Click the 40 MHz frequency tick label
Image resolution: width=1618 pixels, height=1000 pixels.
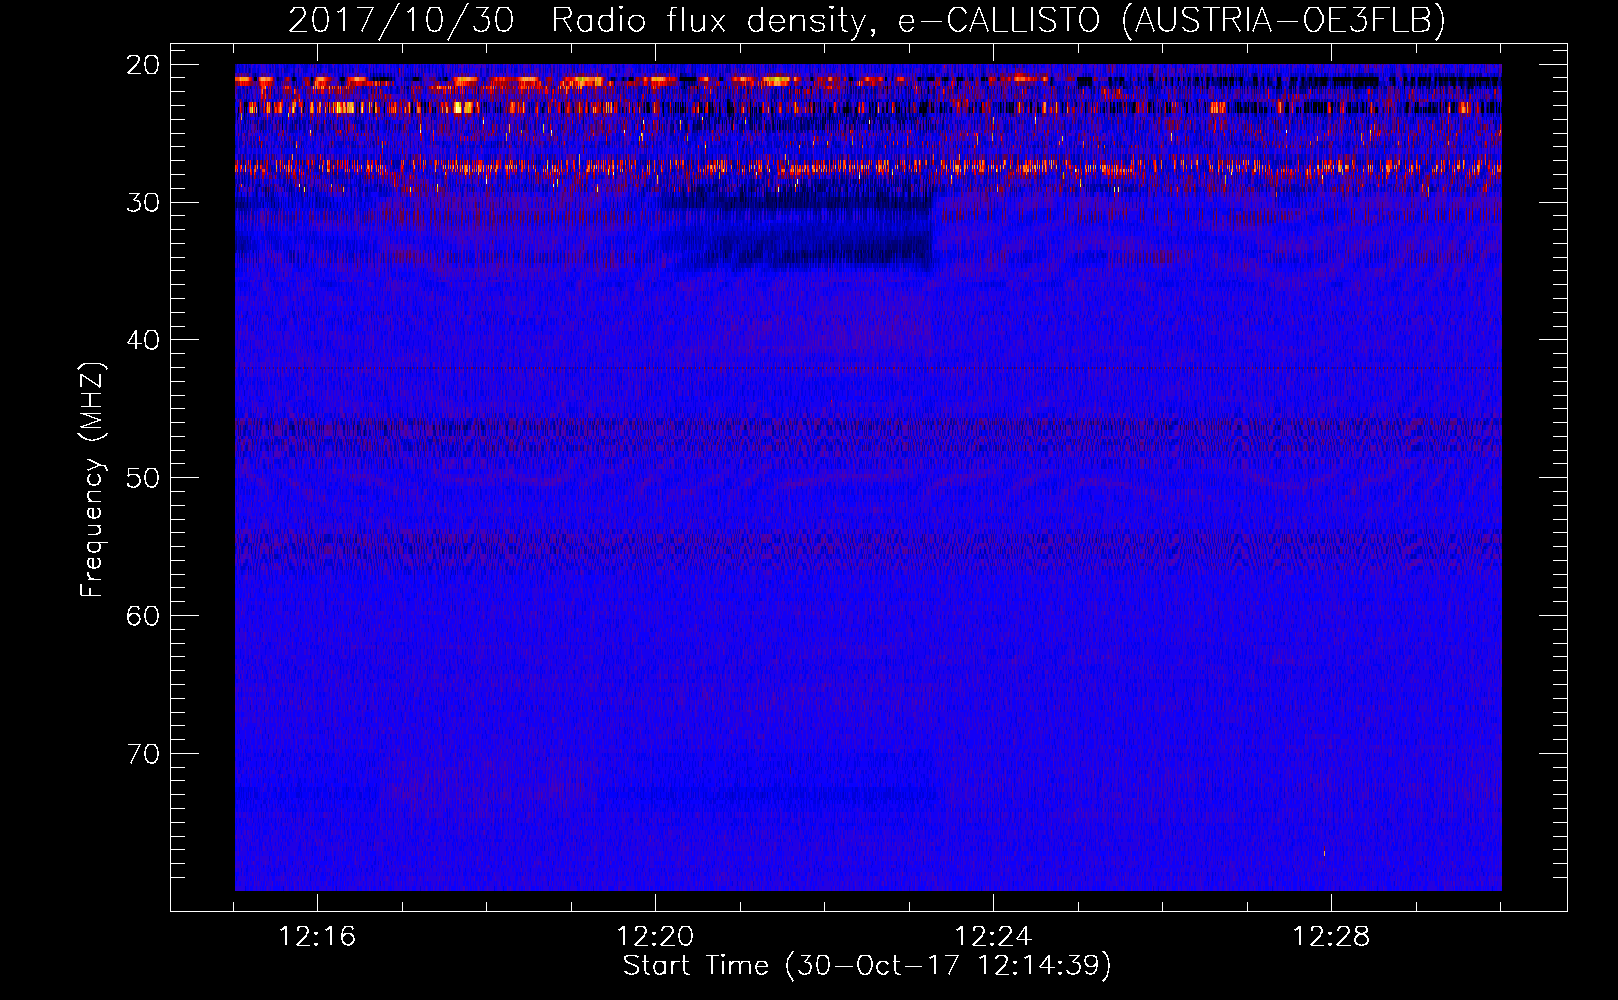tap(144, 340)
